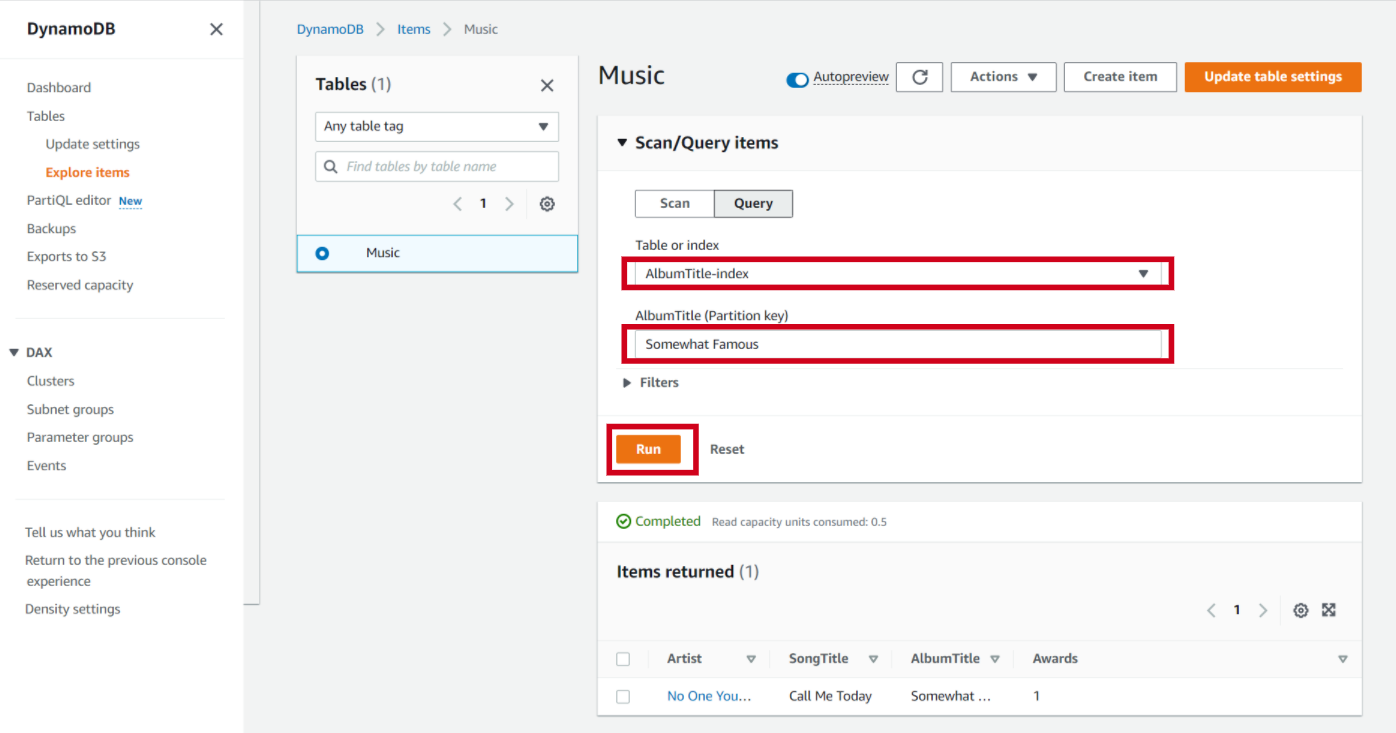
Task: Go to previous page of returned items
Action: 1211,610
